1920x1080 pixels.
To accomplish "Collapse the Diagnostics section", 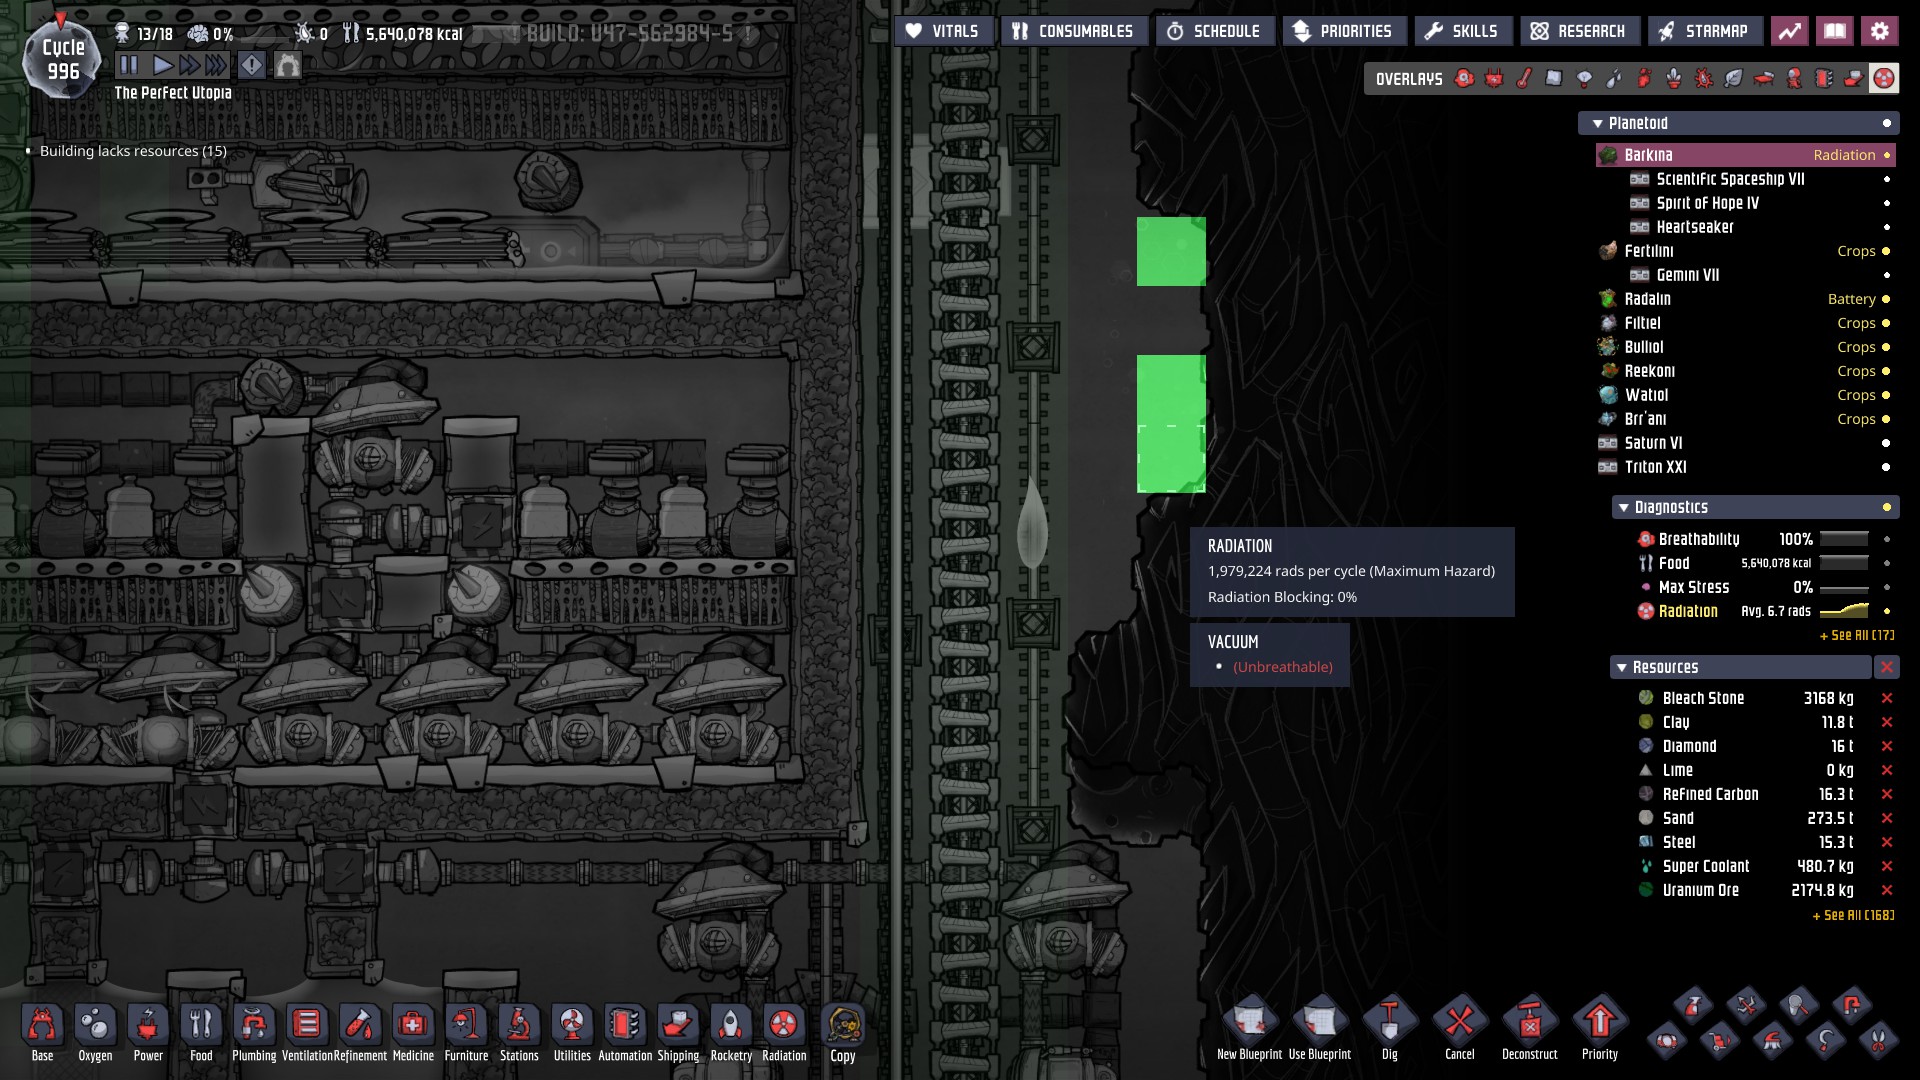I will click(1623, 508).
